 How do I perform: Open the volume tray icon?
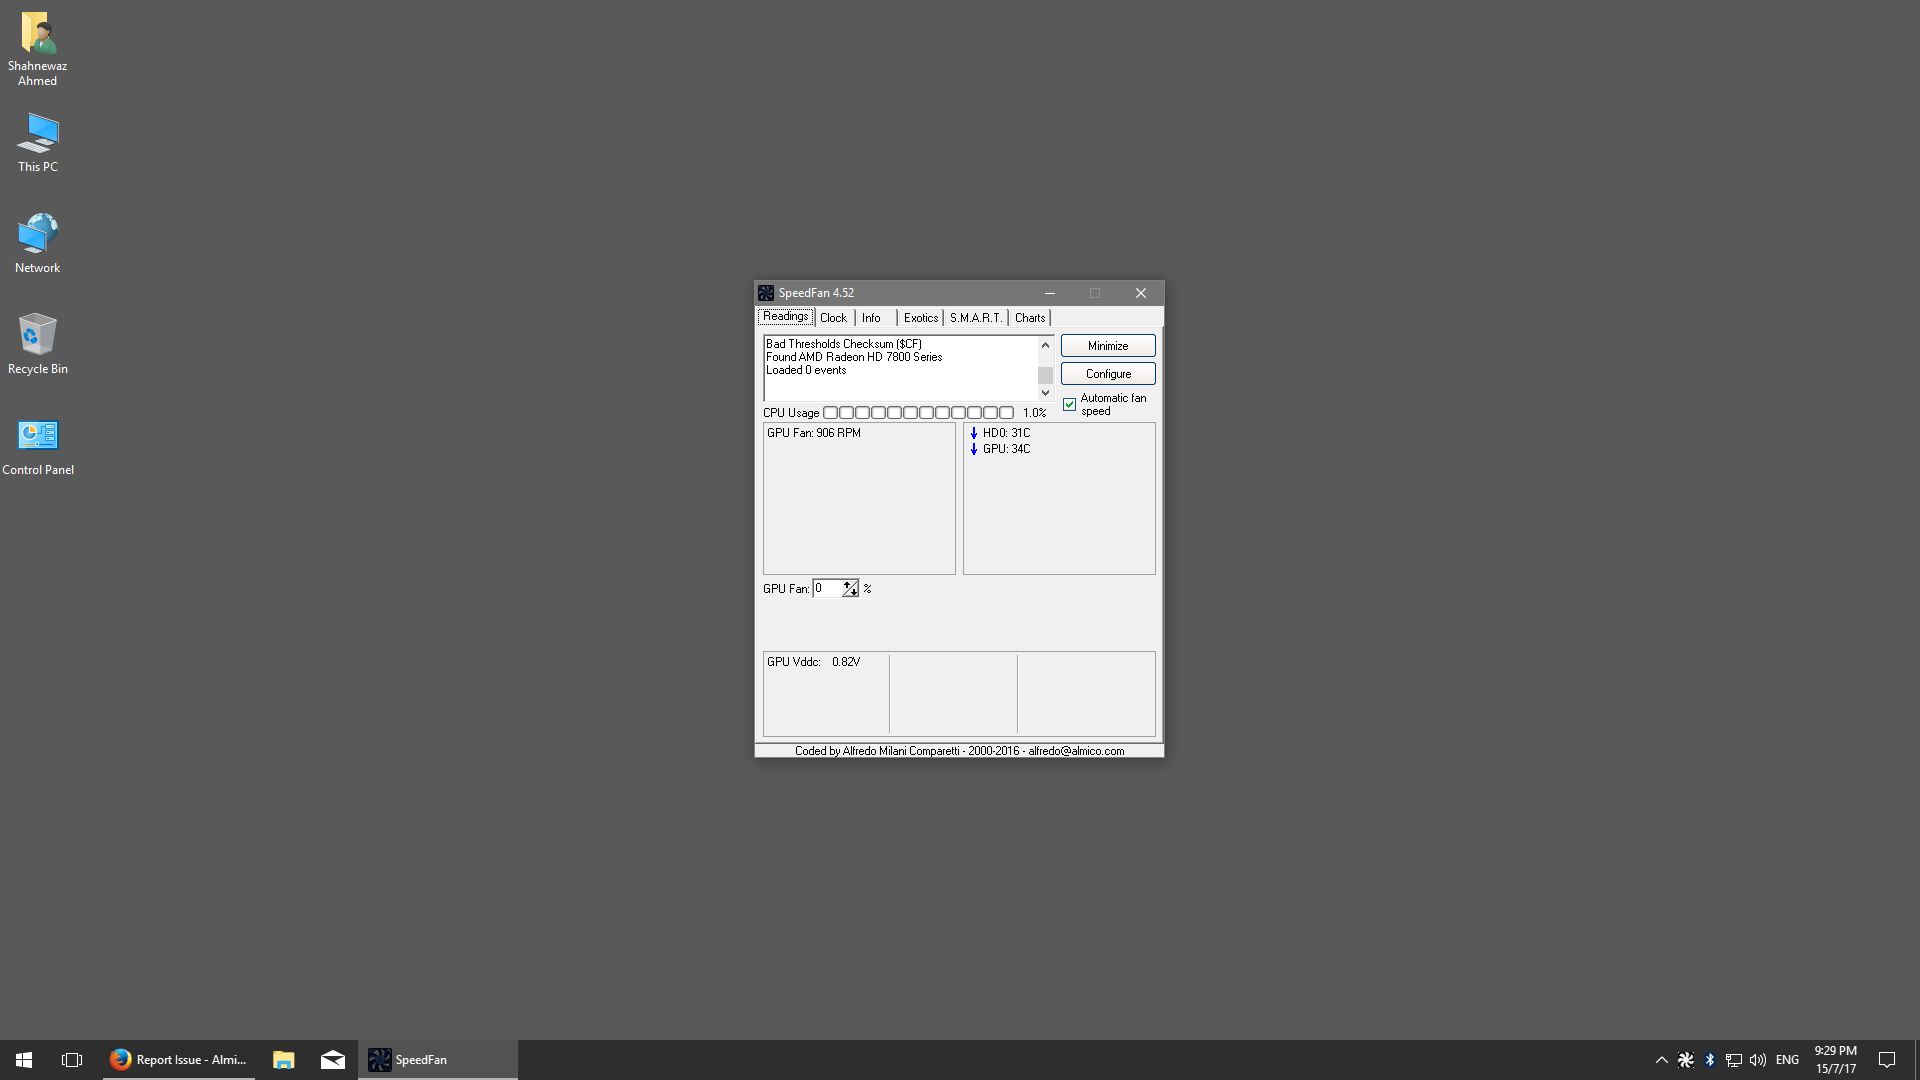coord(1758,1060)
